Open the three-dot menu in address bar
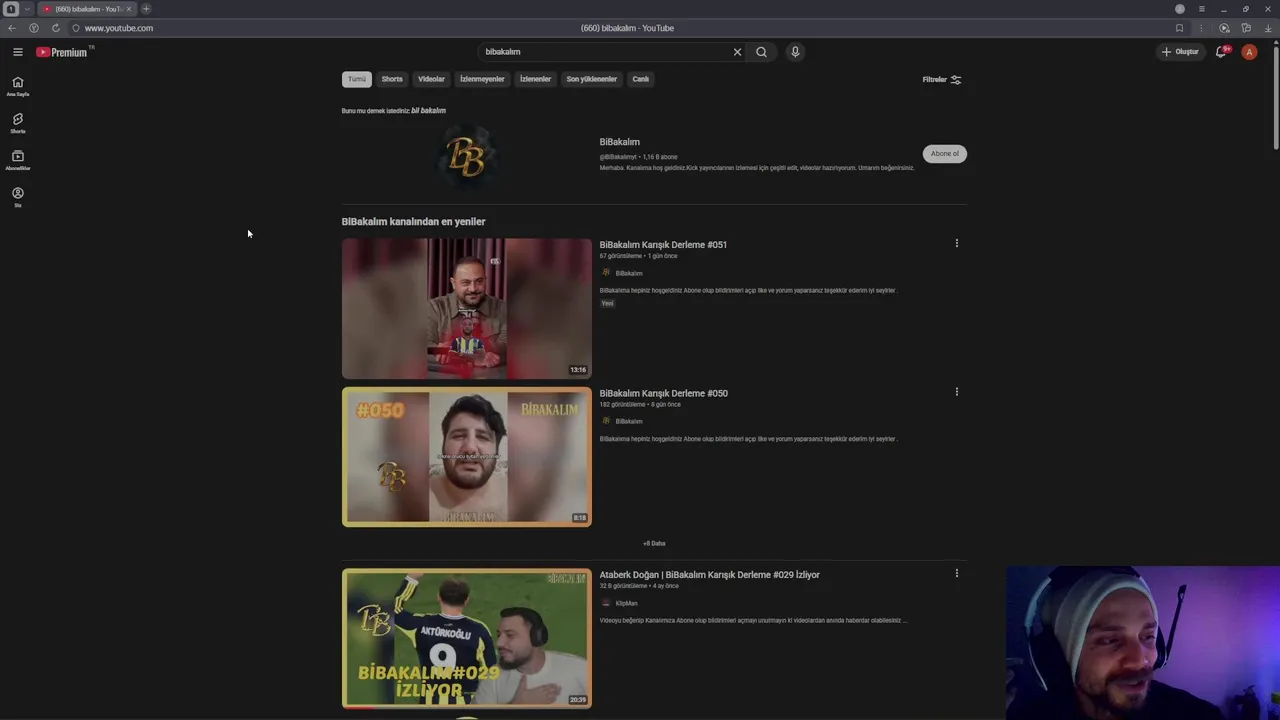1280x720 pixels. 1201,28
